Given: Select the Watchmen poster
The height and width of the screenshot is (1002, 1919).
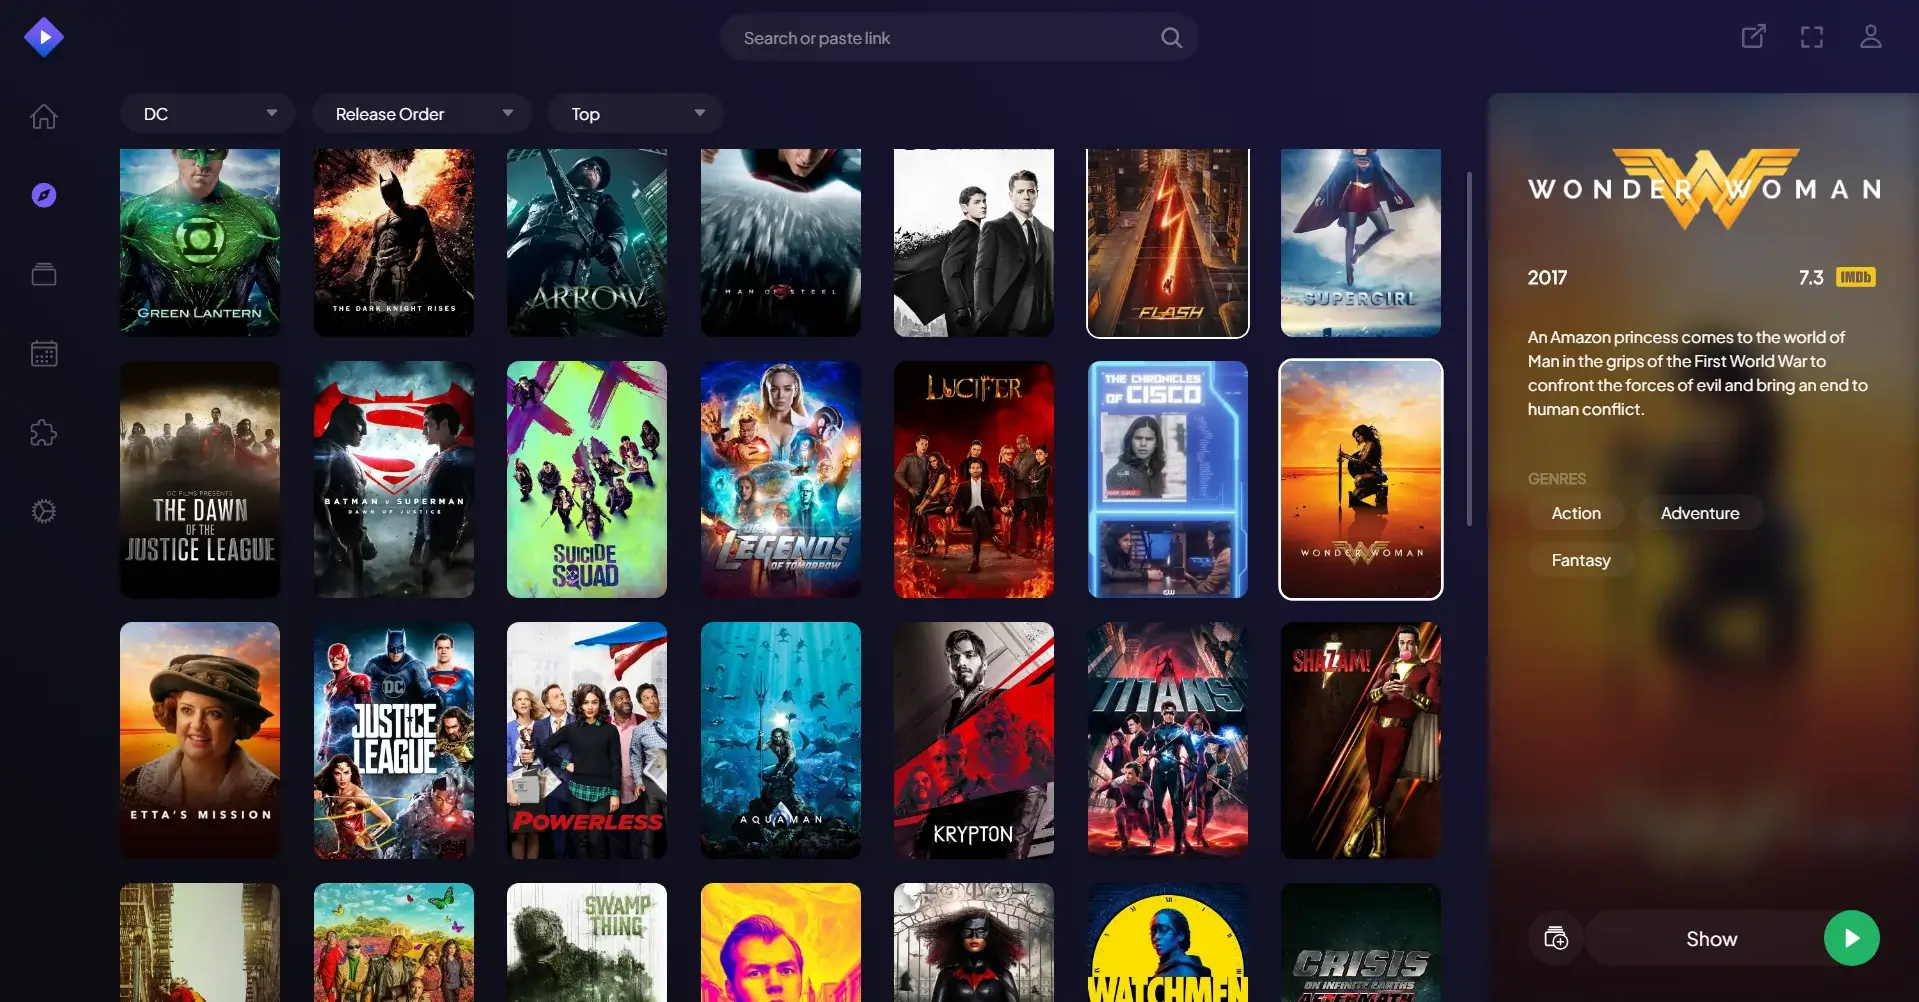Looking at the screenshot, I should [1168, 942].
